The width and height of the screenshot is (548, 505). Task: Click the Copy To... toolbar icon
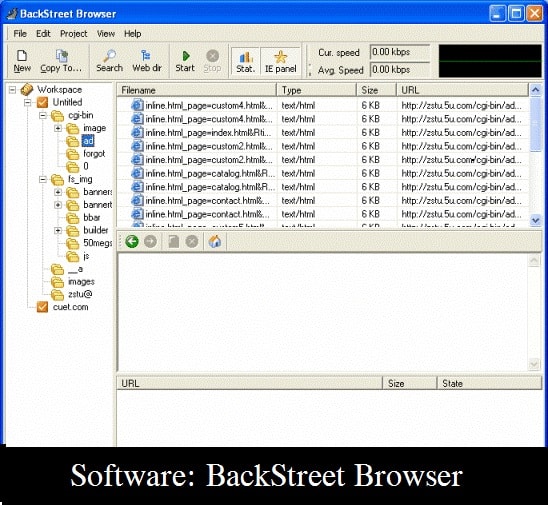(61, 61)
